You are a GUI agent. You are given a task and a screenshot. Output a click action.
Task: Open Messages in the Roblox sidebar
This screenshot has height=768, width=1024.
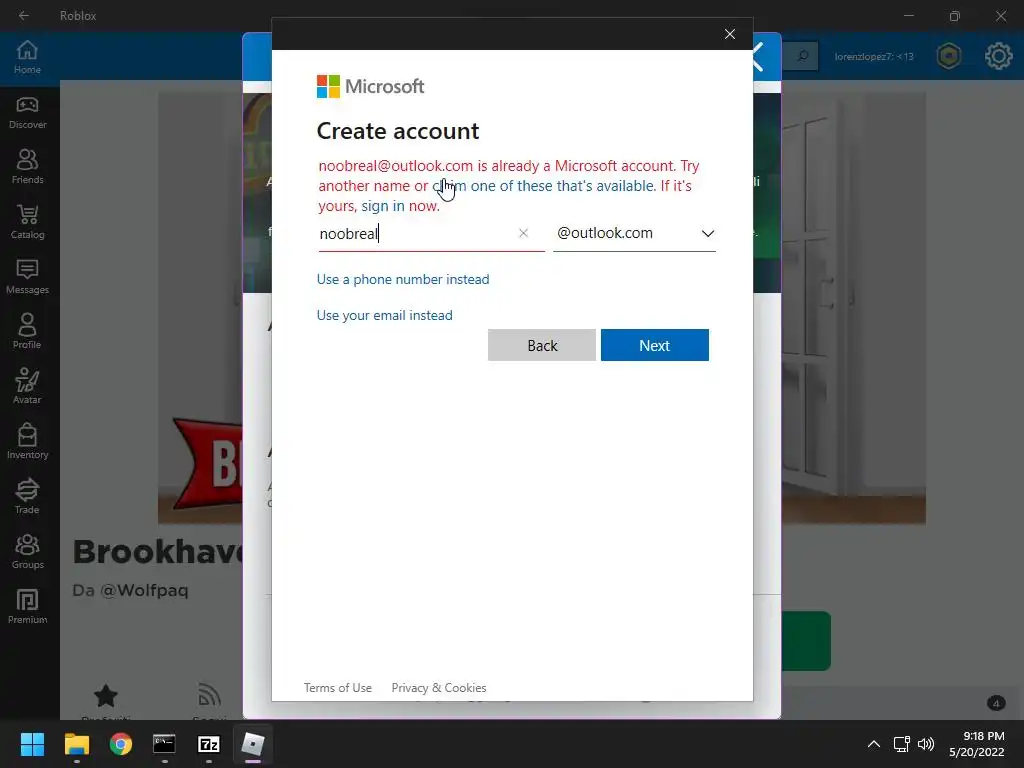(27, 277)
